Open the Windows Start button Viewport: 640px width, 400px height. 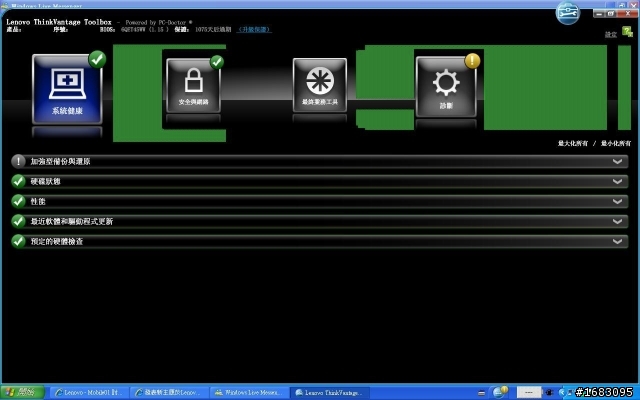pyautogui.click(x=22, y=392)
